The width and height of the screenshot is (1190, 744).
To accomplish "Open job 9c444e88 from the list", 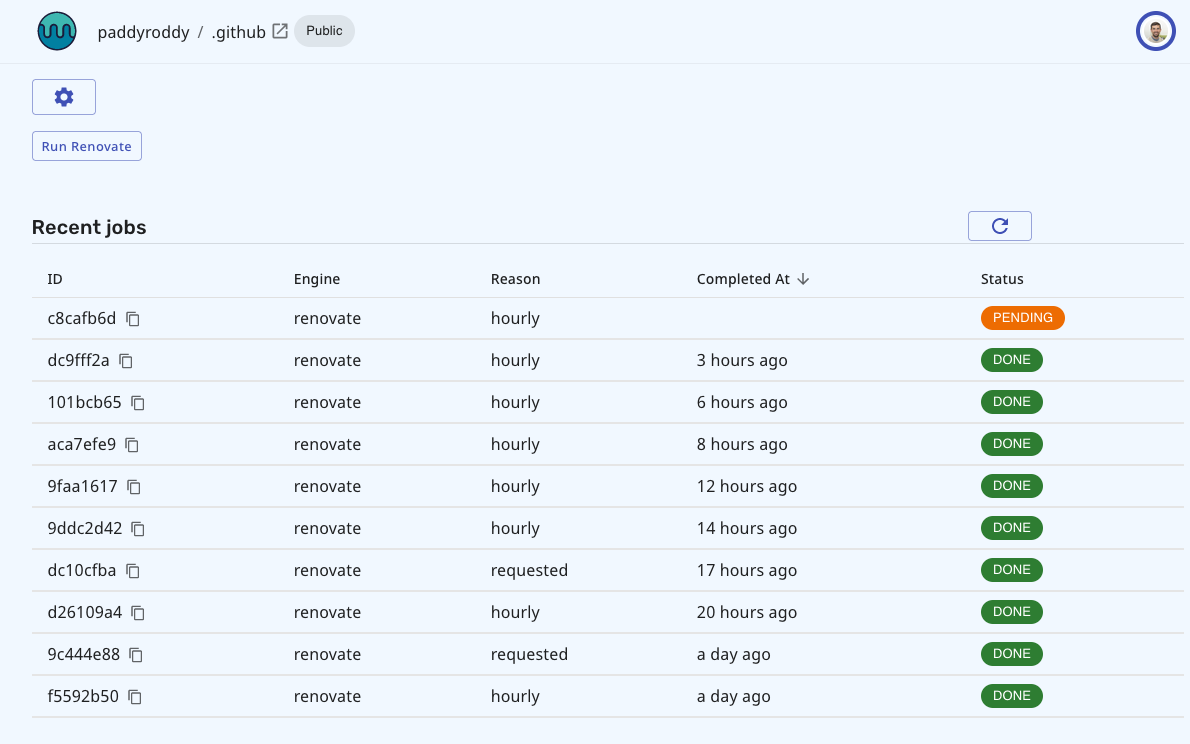I will tap(83, 655).
